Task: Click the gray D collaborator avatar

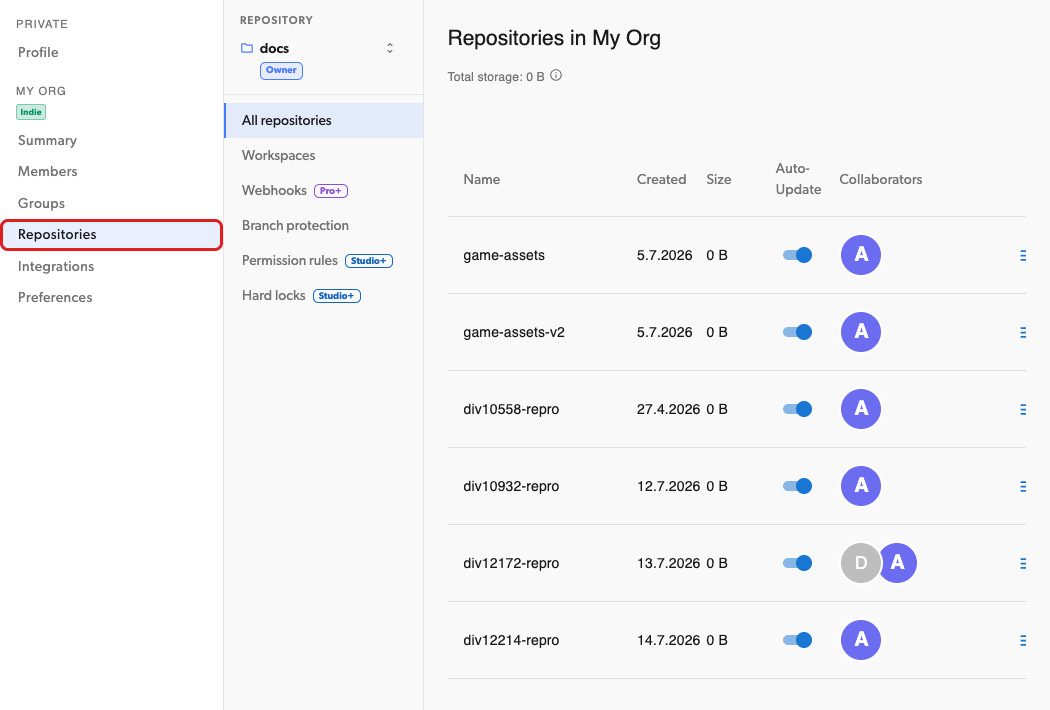Action: tap(860, 563)
